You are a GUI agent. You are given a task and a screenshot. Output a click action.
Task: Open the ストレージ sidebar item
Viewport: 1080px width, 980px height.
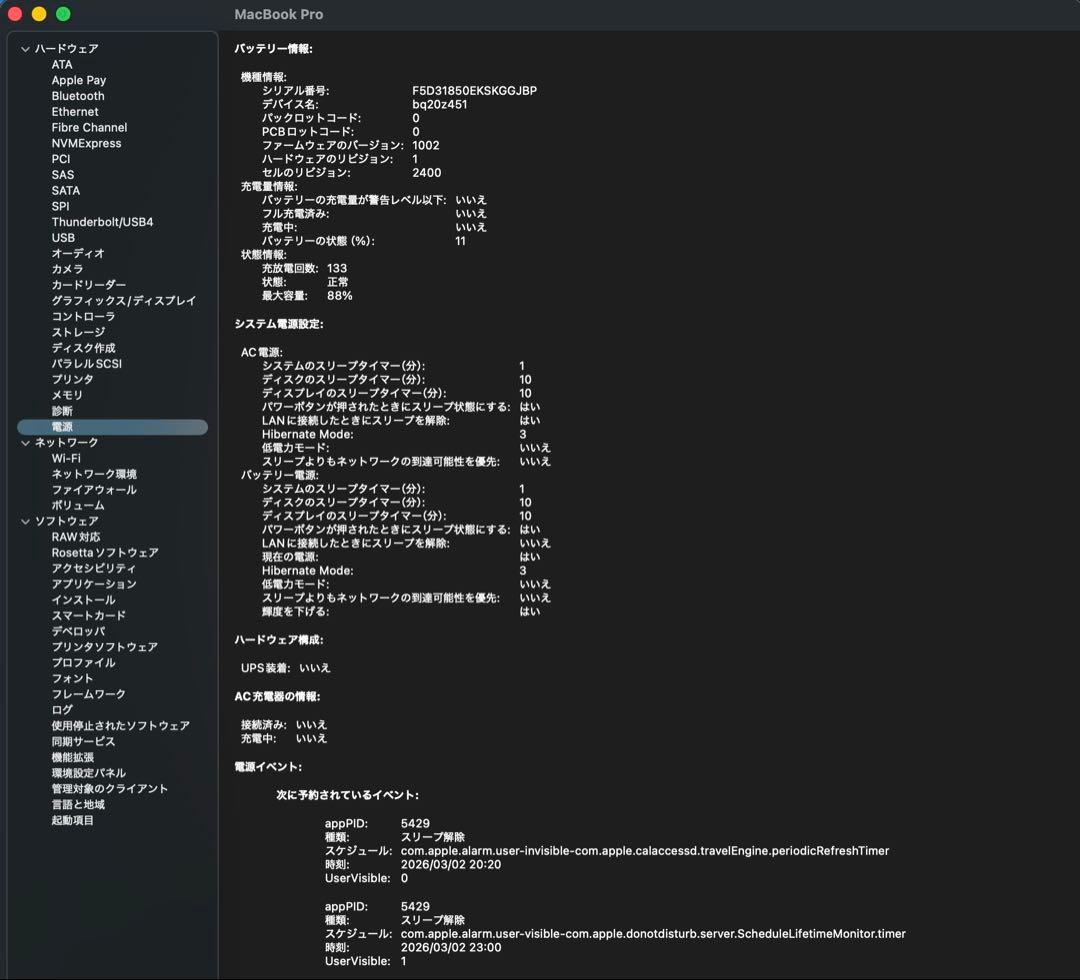tap(79, 333)
